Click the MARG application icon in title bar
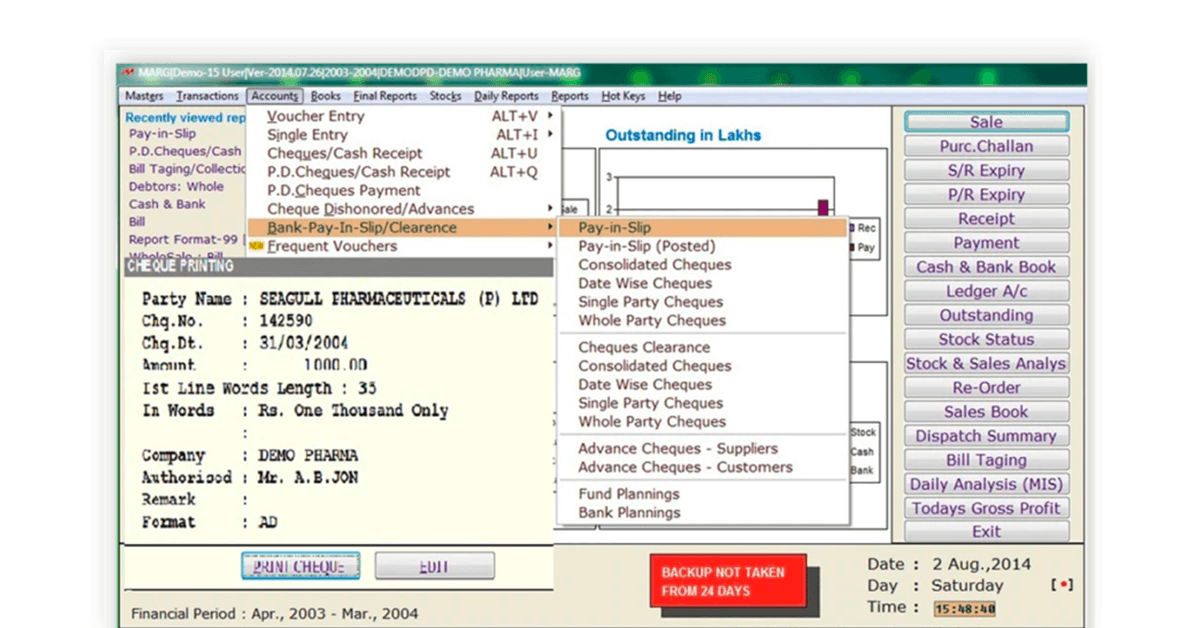This screenshot has width=1200, height=628. tap(128, 73)
